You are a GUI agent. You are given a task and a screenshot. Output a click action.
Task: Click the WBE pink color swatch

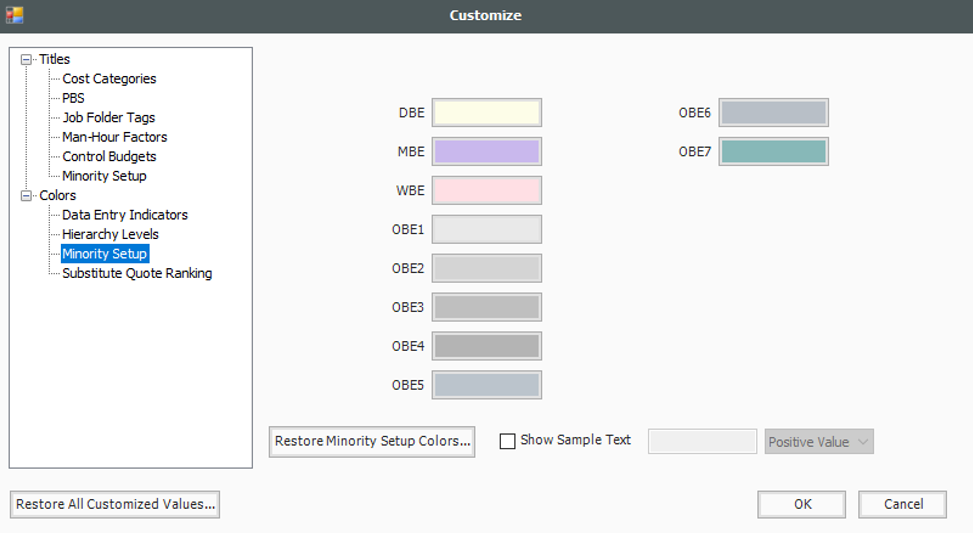pos(486,190)
